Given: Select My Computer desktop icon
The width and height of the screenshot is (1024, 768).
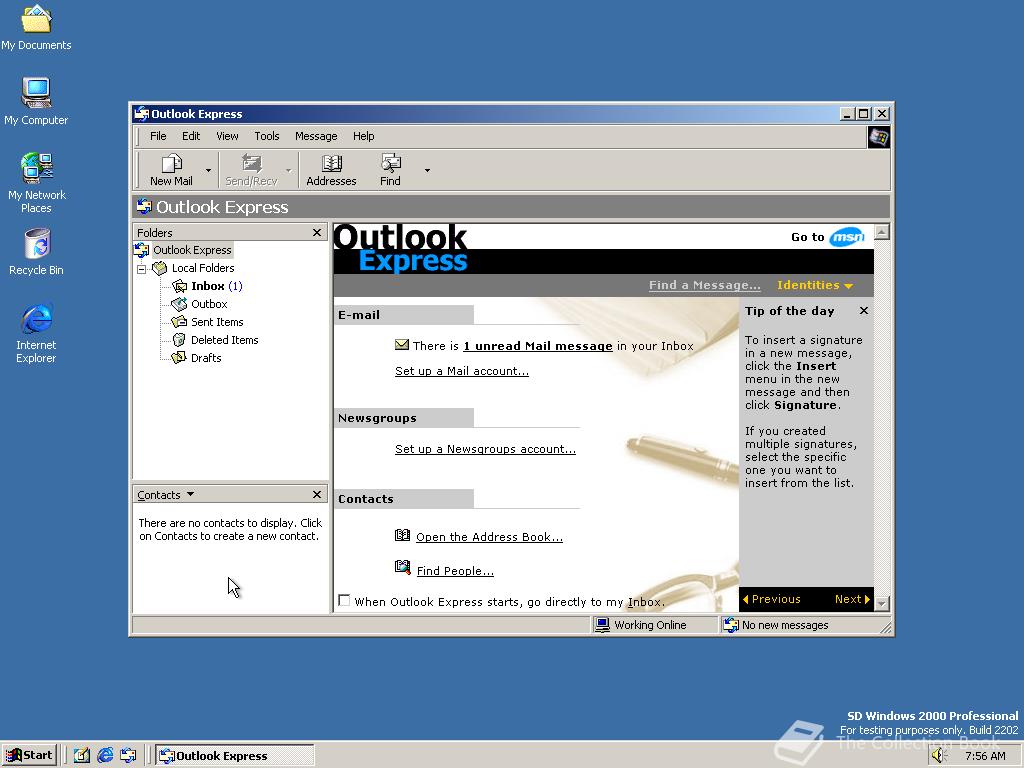Looking at the screenshot, I should [x=36, y=93].
